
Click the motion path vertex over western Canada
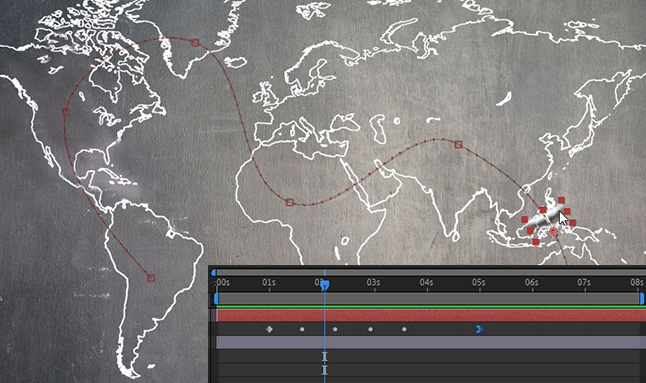point(65,111)
